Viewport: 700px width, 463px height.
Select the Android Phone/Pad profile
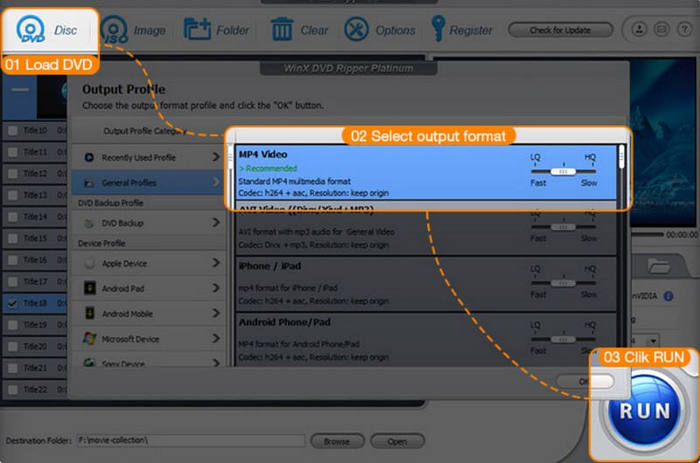click(x=425, y=340)
